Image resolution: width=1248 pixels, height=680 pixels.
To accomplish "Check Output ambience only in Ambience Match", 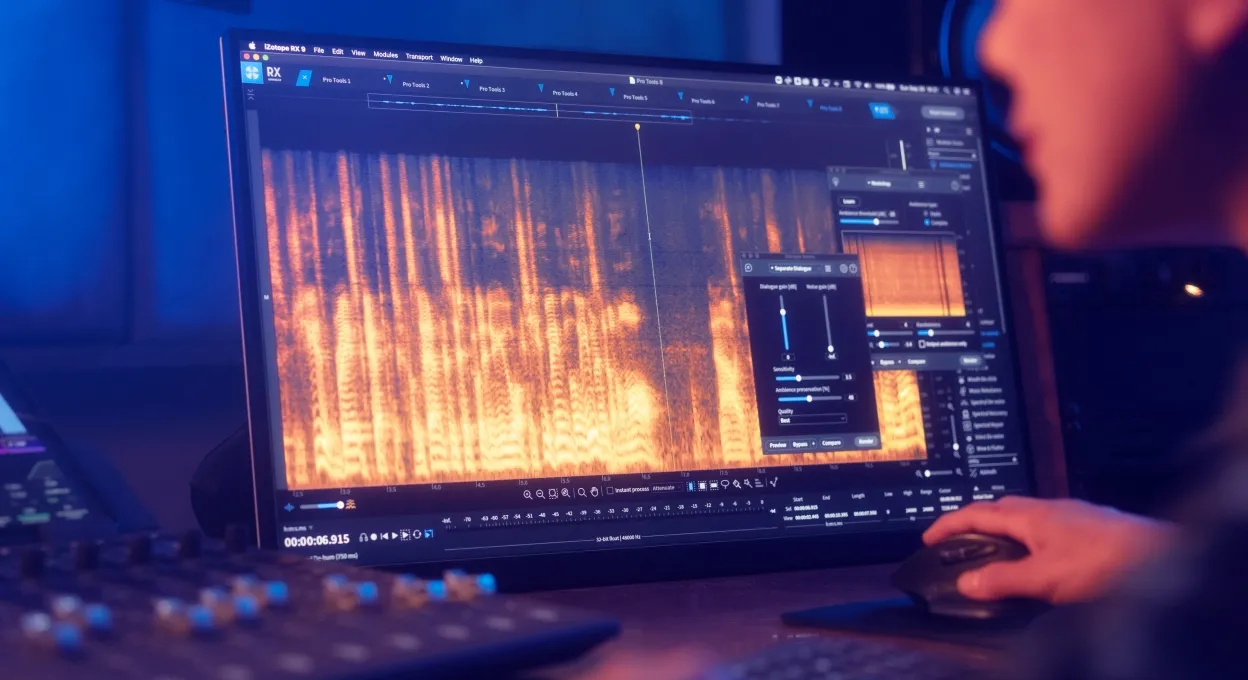I will [x=922, y=344].
